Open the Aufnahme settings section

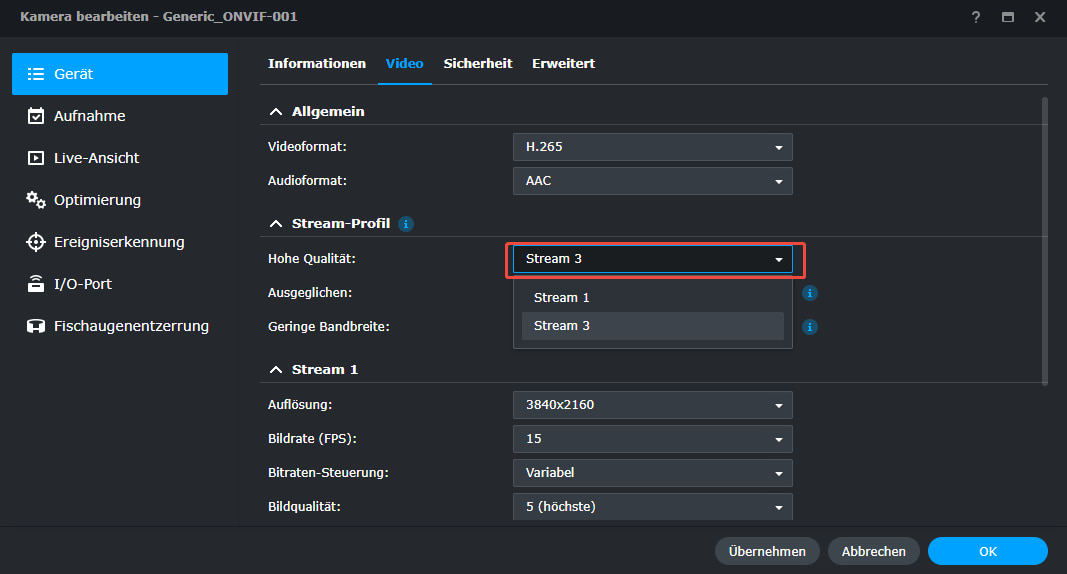pyautogui.click(x=120, y=116)
